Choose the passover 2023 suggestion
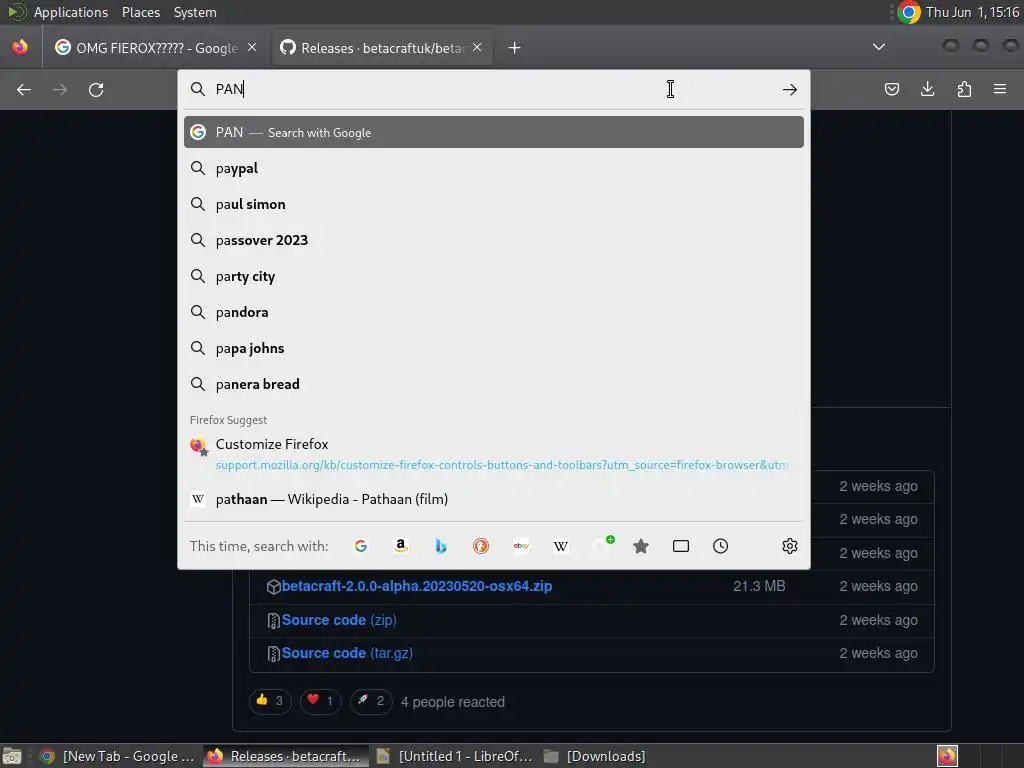The width and height of the screenshot is (1024, 768). pos(494,240)
